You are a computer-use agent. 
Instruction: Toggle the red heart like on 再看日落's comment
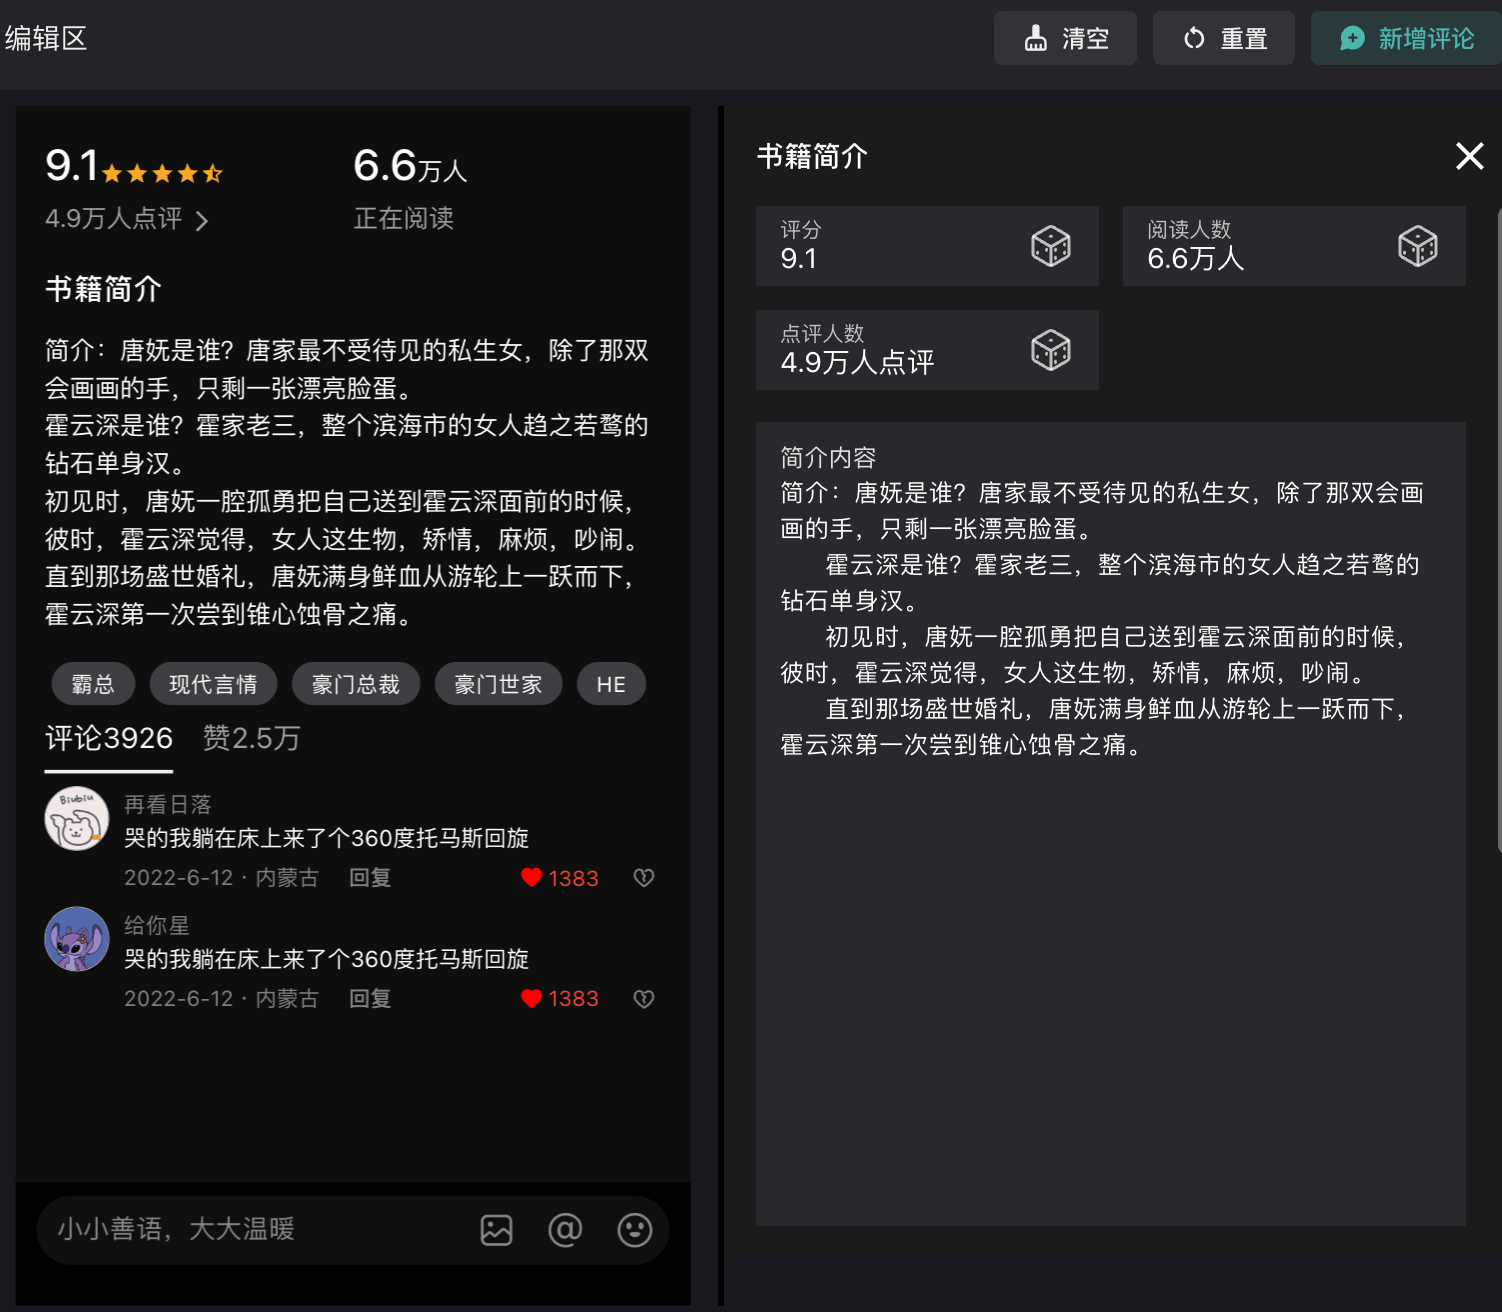click(531, 878)
